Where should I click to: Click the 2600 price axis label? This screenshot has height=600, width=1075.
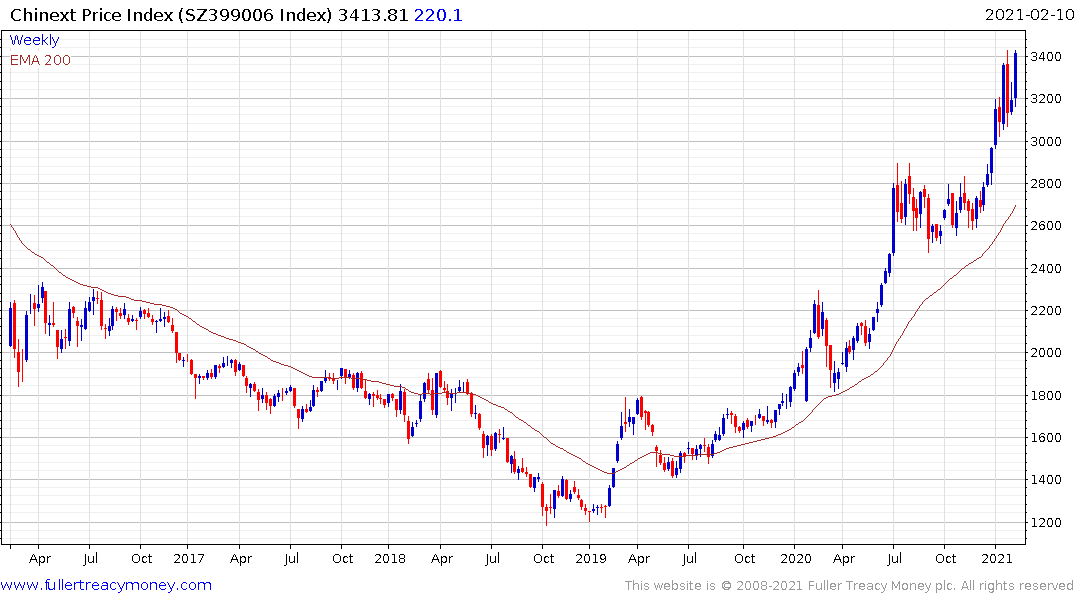pos(1046,226)
